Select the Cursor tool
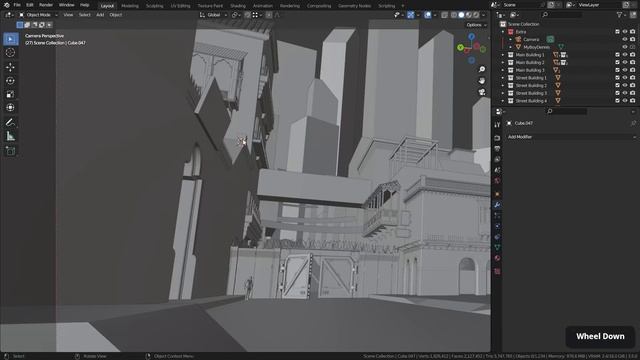This screenshot has width=640, height=360. click(11, 53)
